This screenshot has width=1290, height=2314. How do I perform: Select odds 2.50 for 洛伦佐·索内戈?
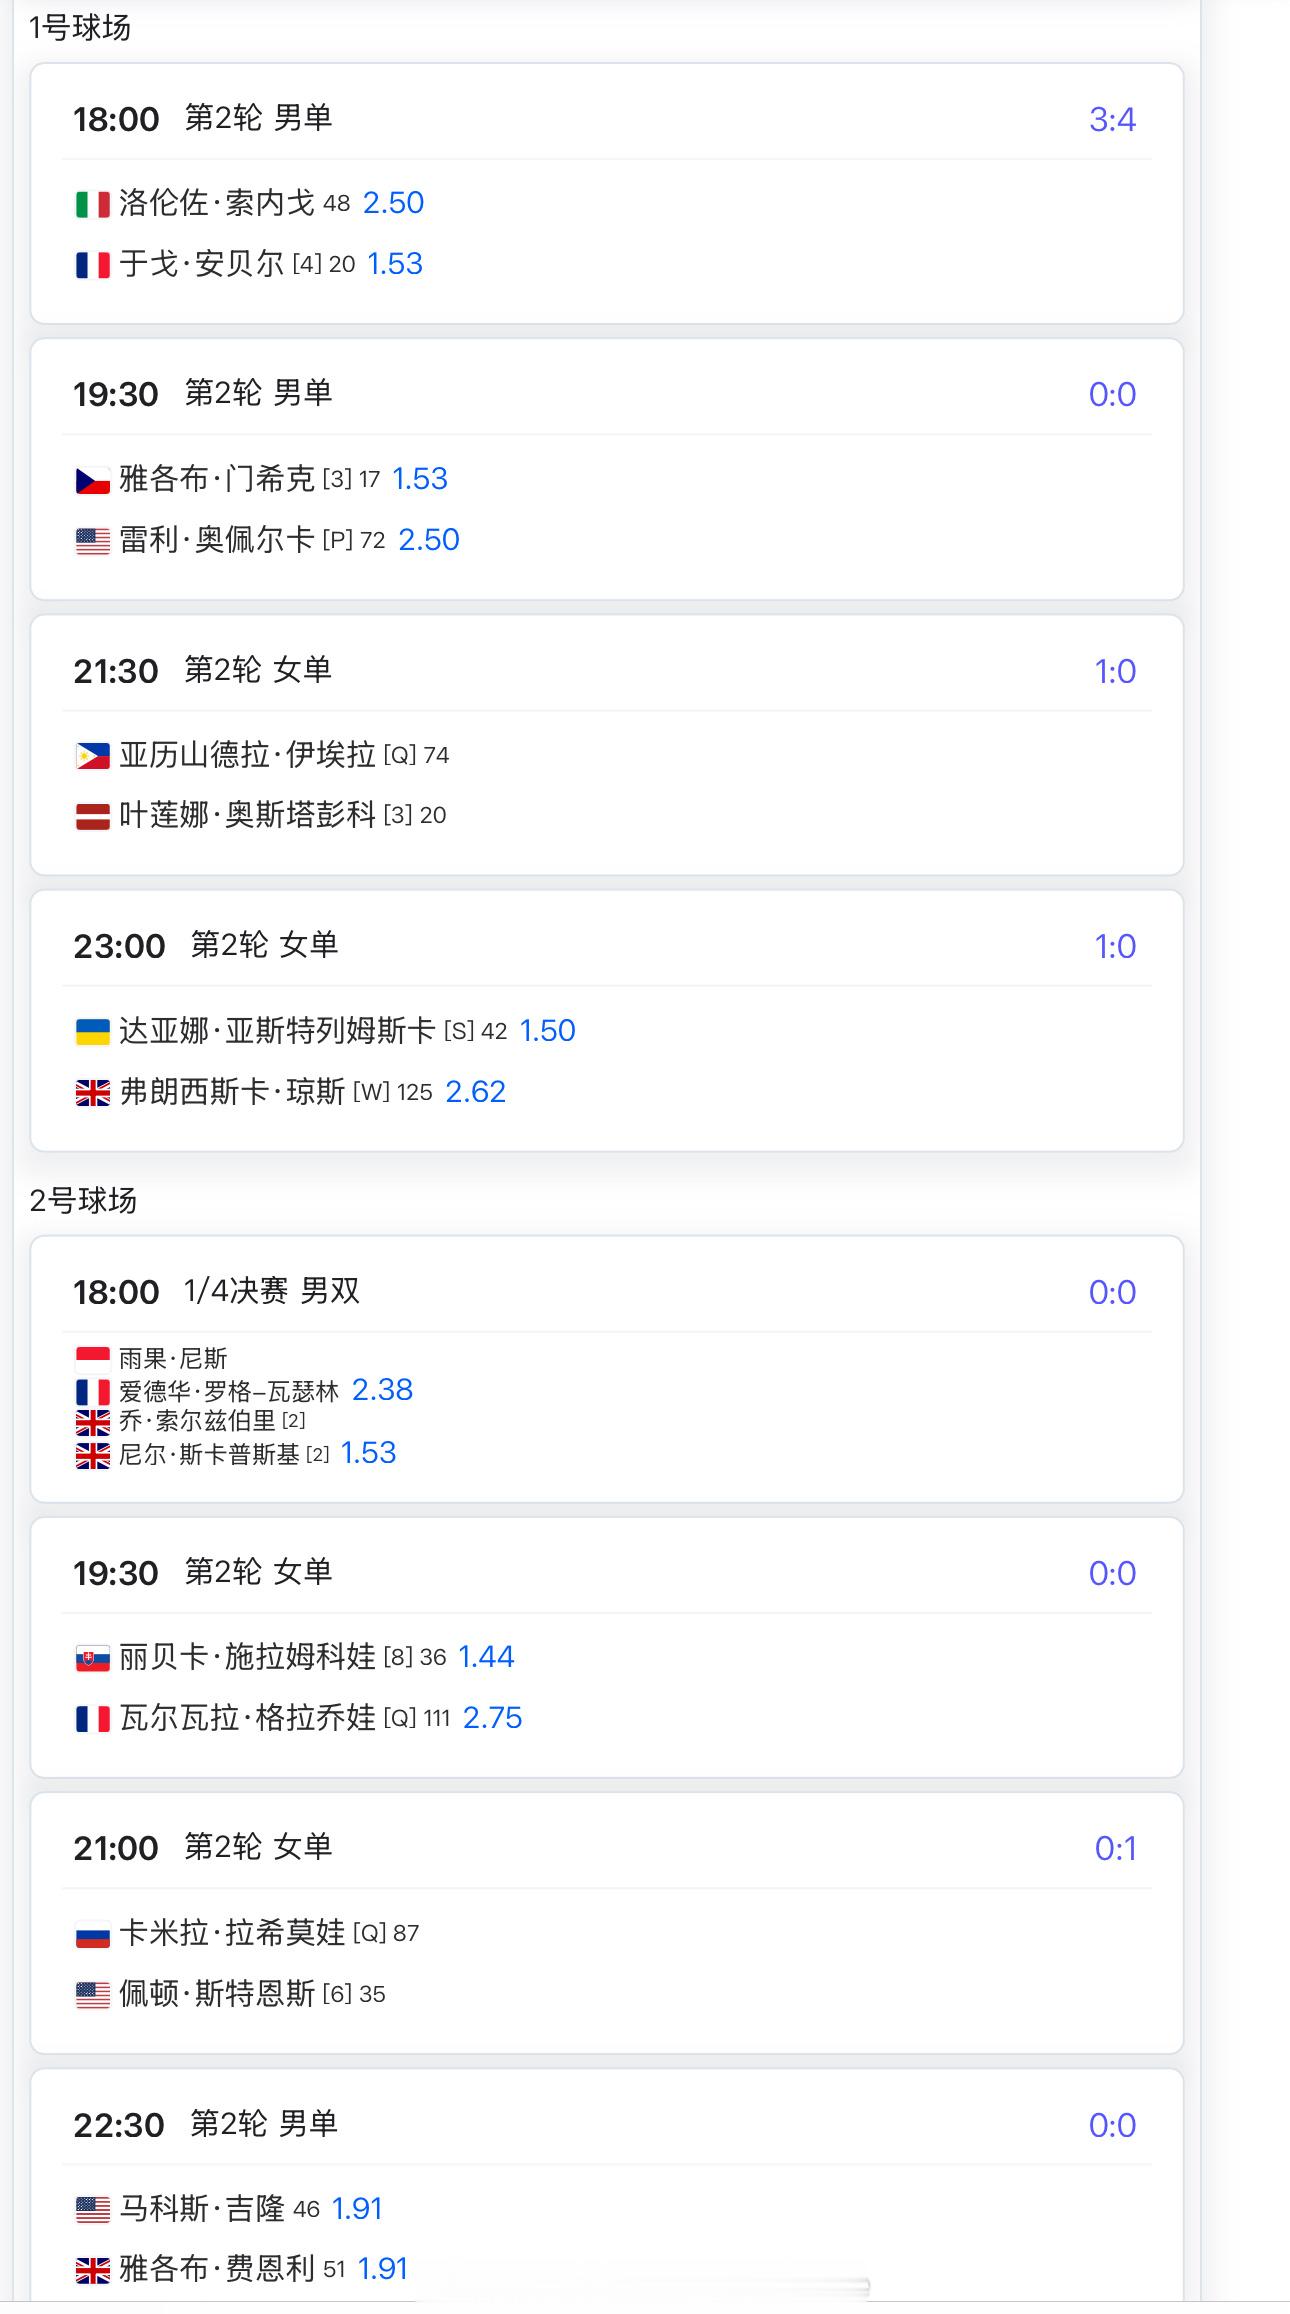393,203
